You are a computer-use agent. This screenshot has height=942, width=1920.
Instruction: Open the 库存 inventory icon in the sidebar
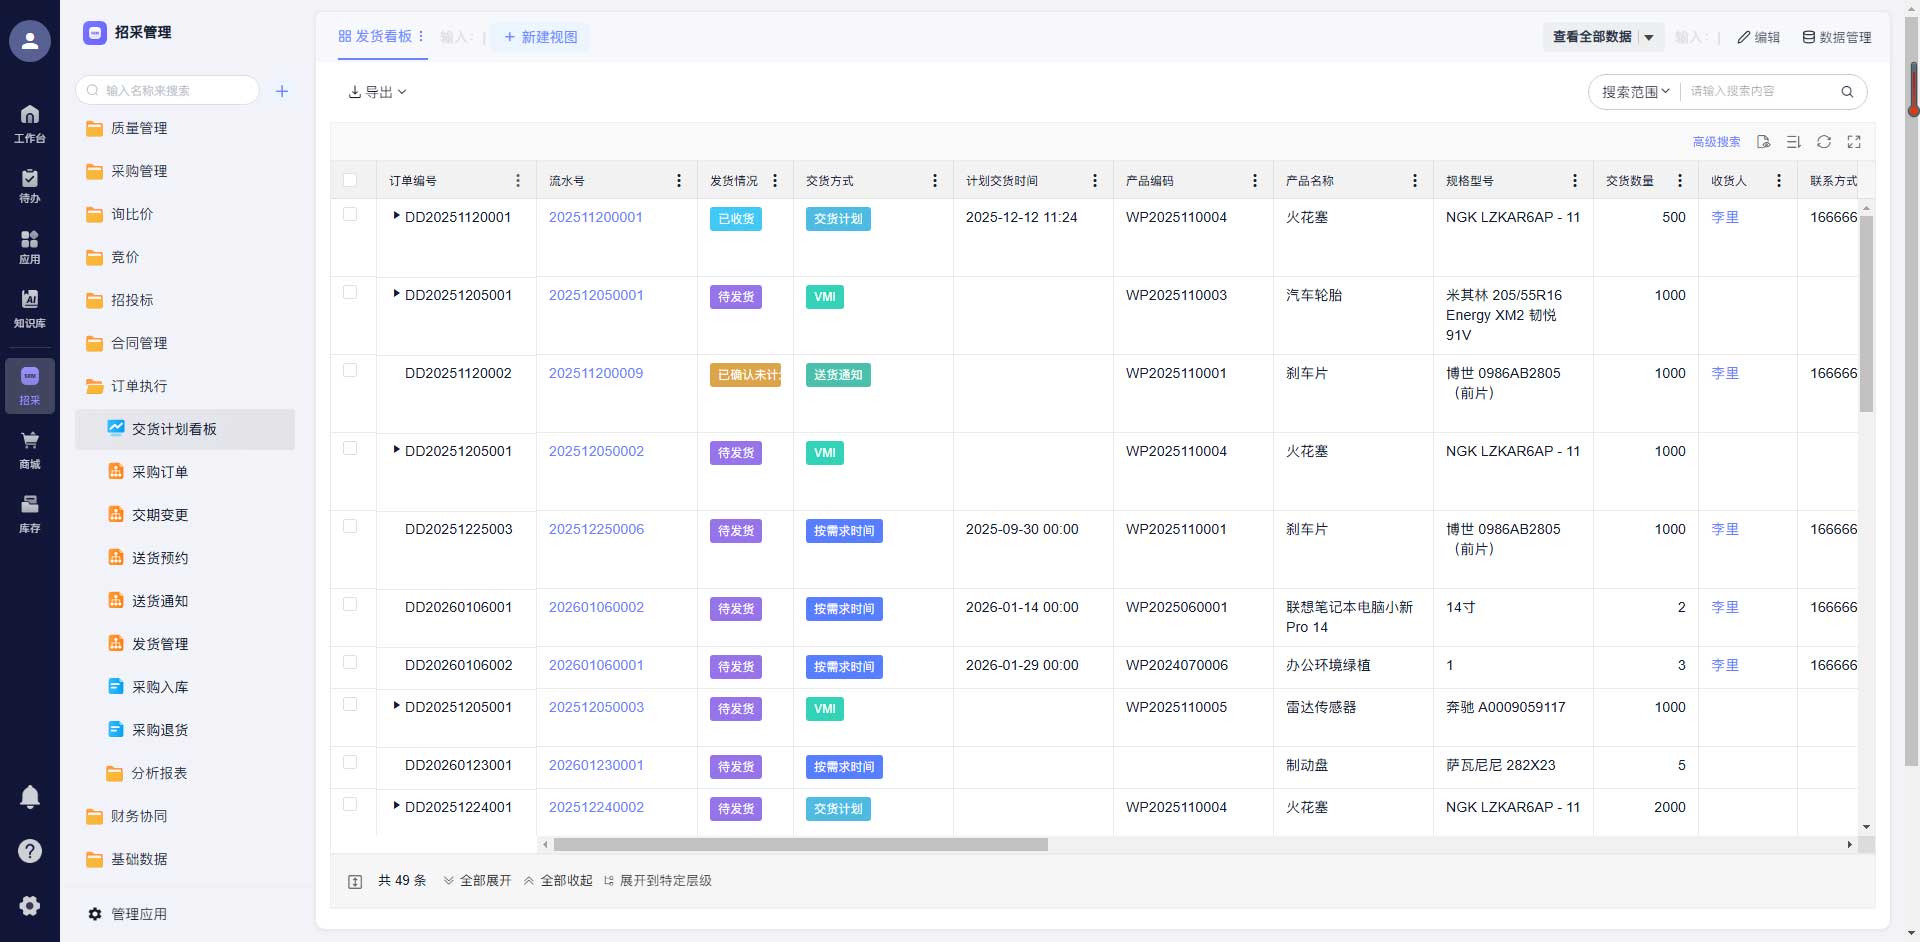[30, 513]
